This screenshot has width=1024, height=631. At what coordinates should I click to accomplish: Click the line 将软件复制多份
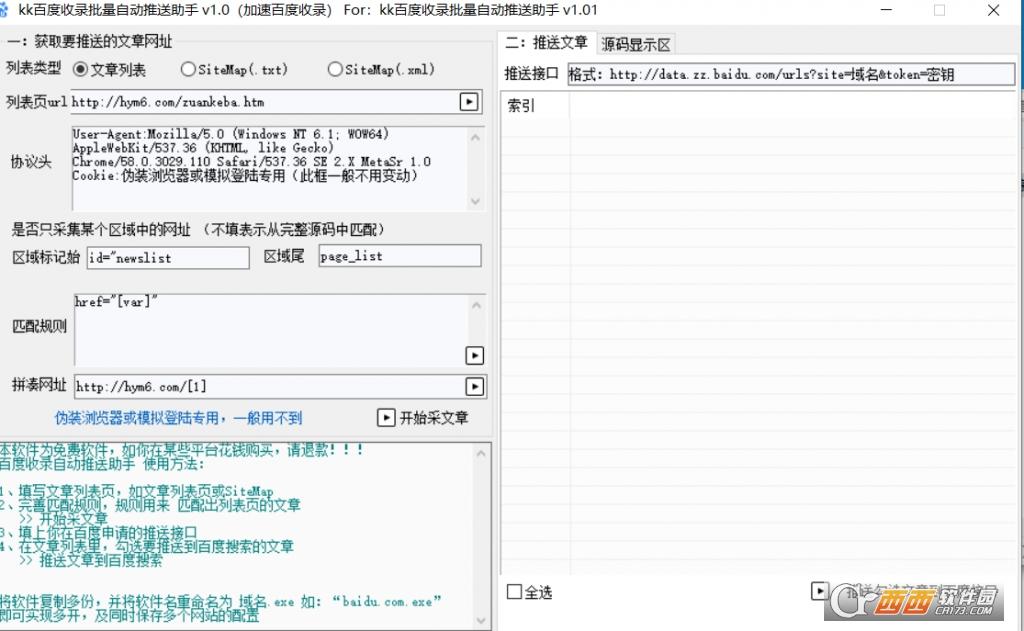pos(221,601)
